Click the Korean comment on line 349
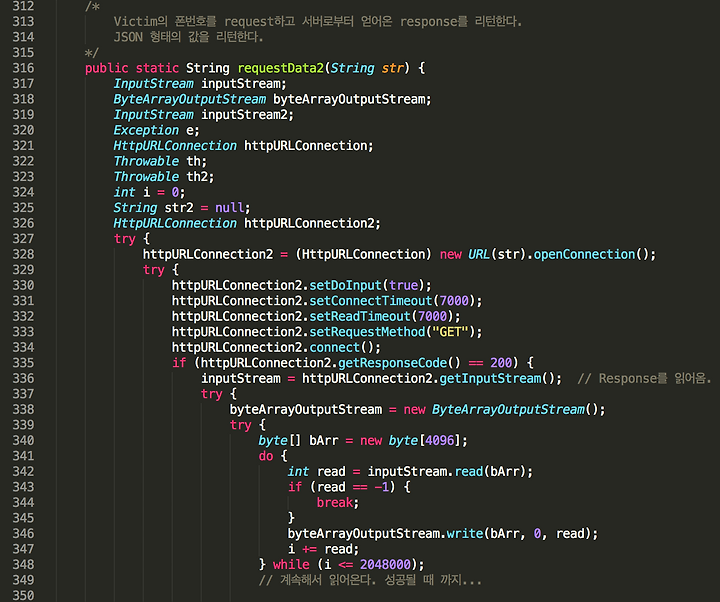 pyautogui.click(x=370, y=580)
